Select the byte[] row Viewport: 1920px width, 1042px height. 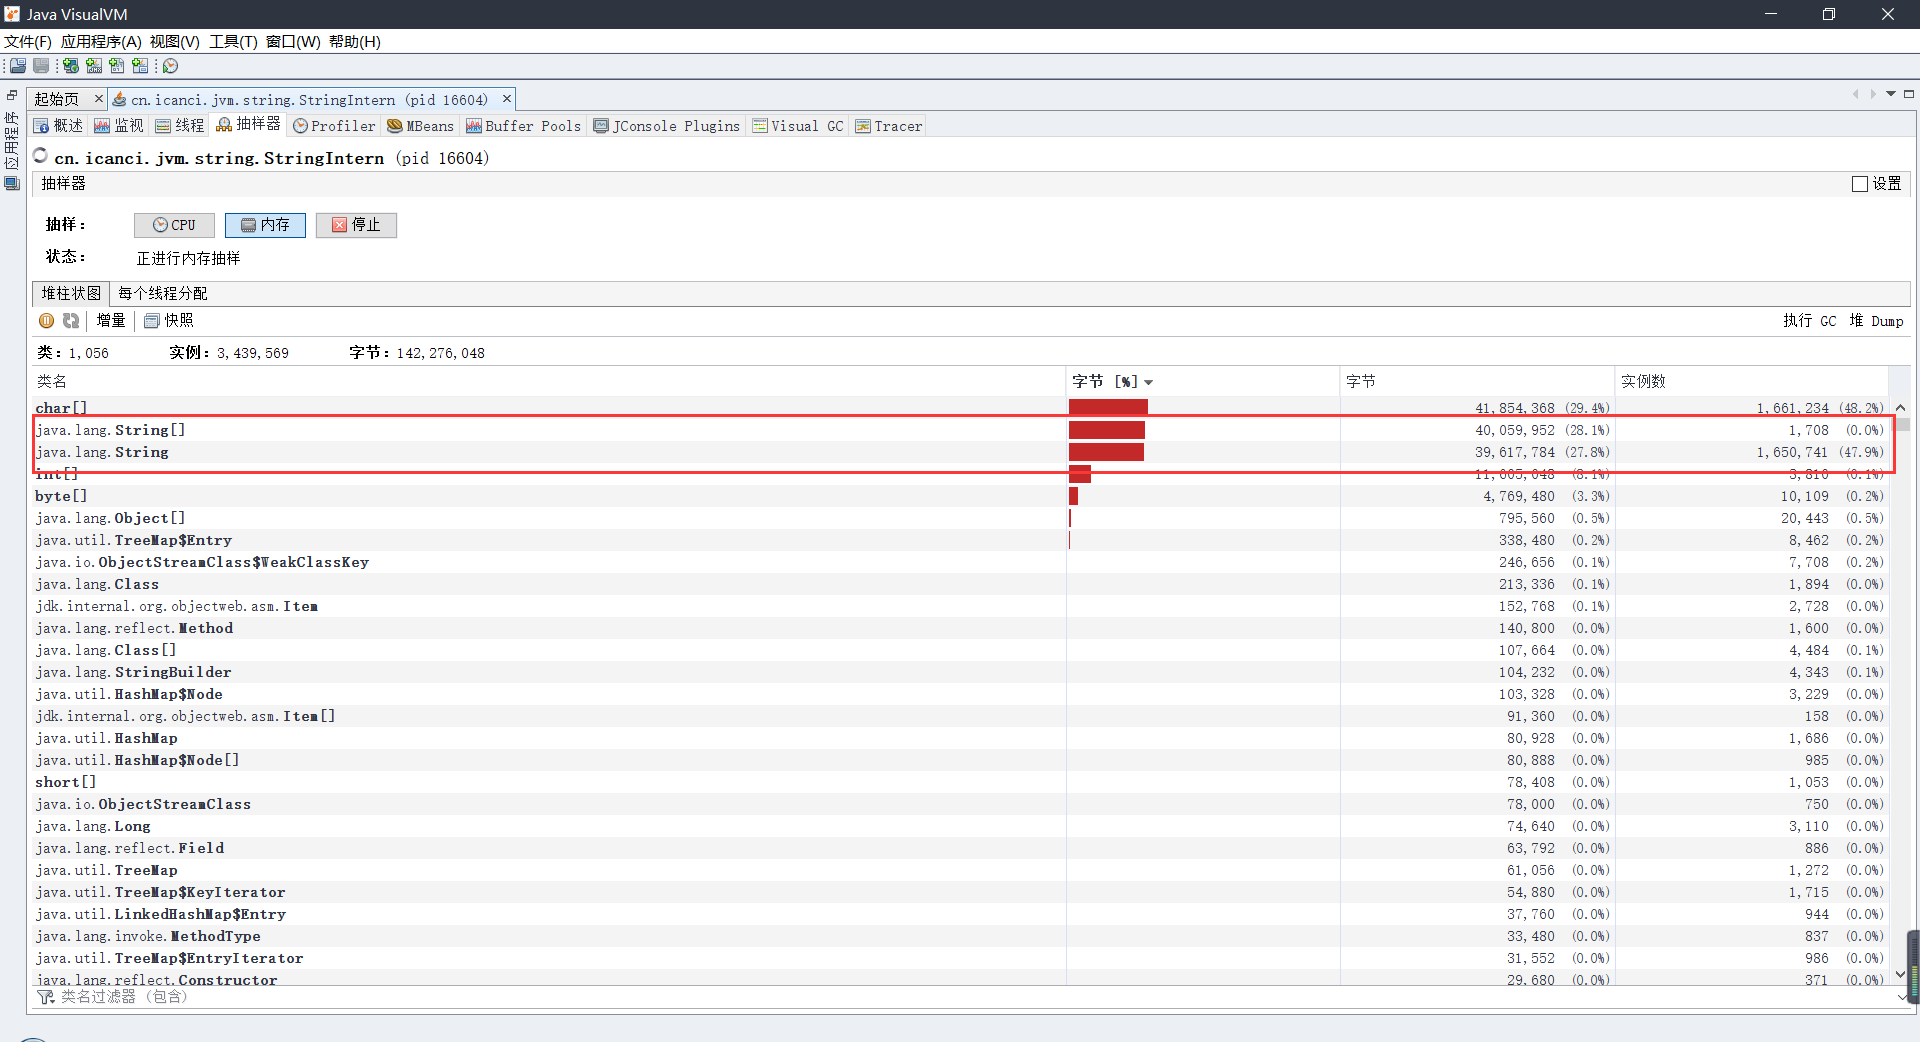(960, 496)
